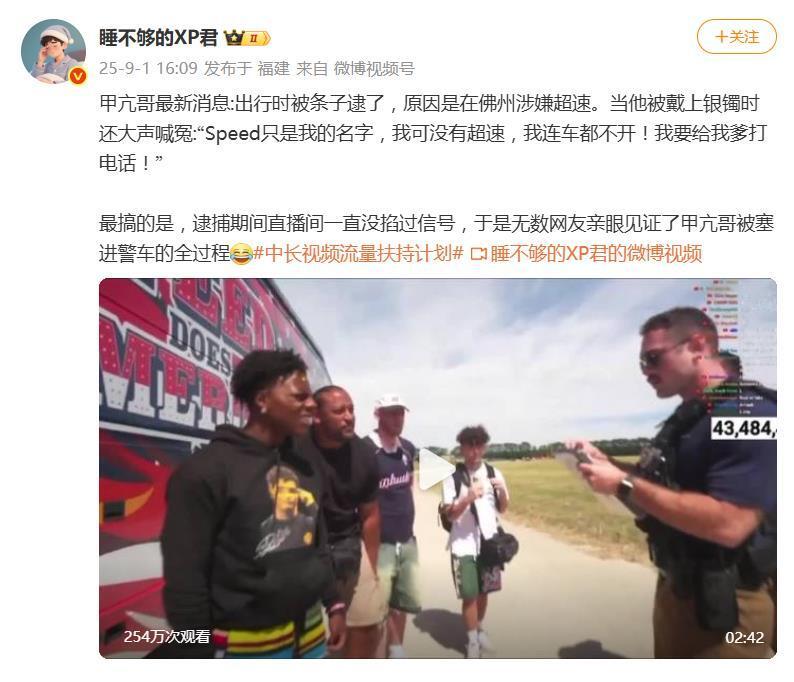Click the 发布于 福建 location text

tap(247, 68)
